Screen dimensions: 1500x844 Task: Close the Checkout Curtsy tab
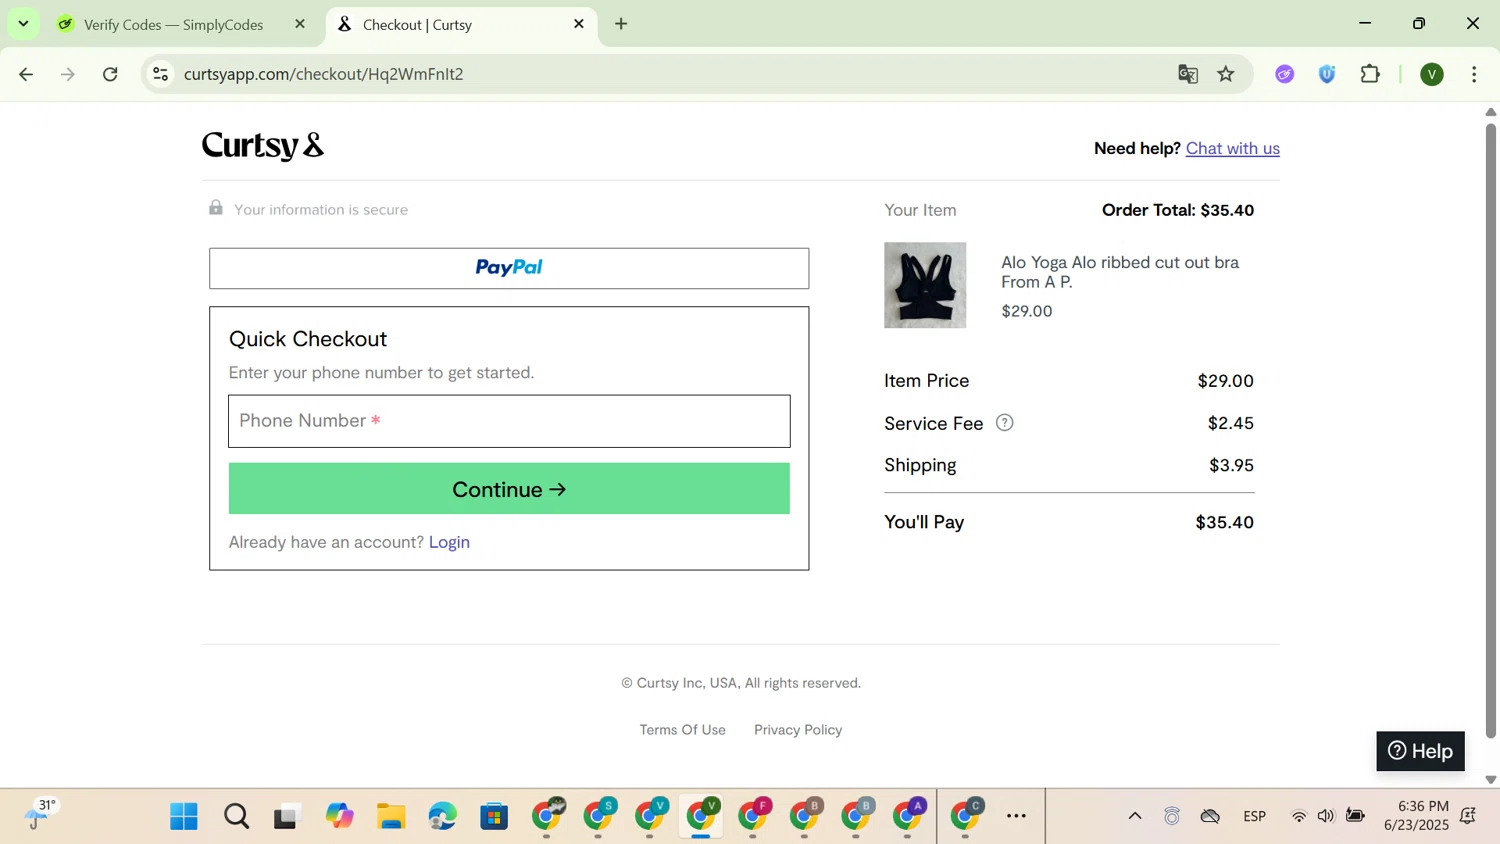(x=579, y=24)
